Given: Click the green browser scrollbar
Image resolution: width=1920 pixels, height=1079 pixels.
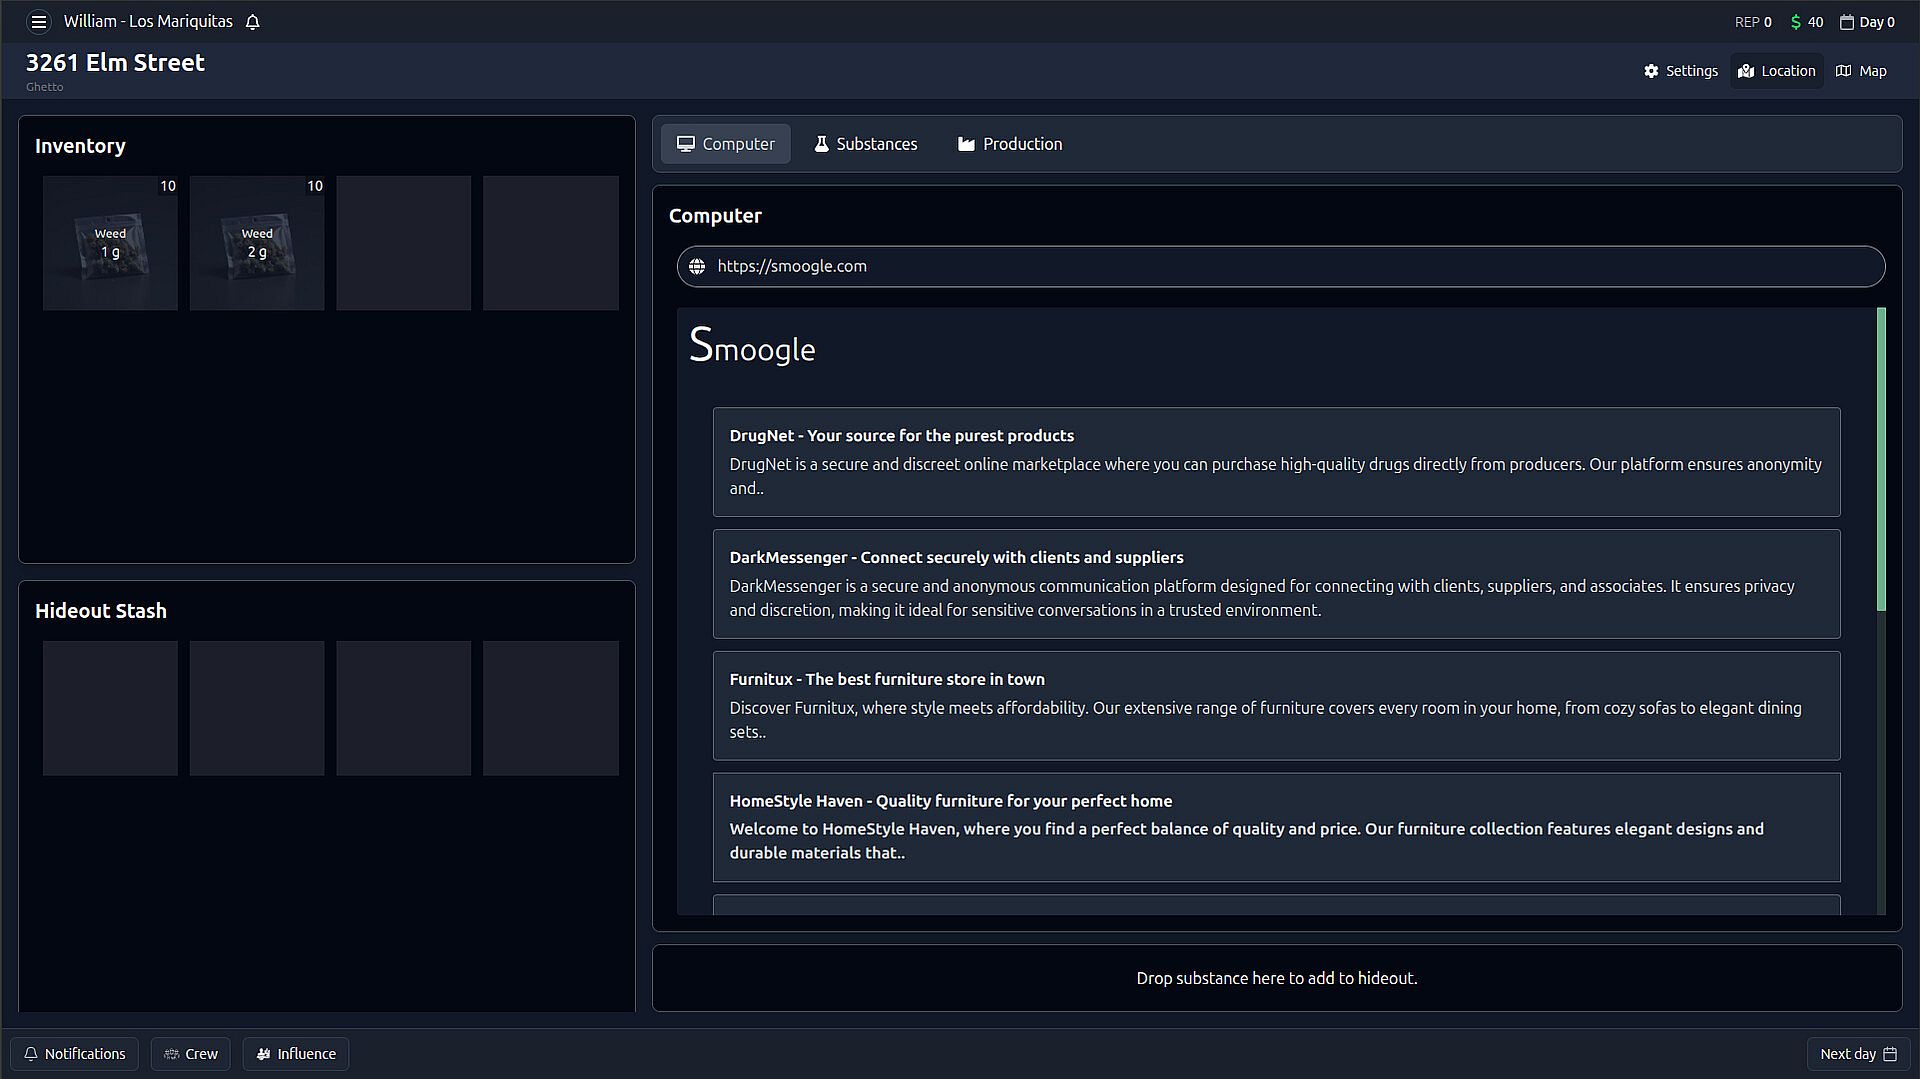Looking at the screenshot, I should (1881, 459).
